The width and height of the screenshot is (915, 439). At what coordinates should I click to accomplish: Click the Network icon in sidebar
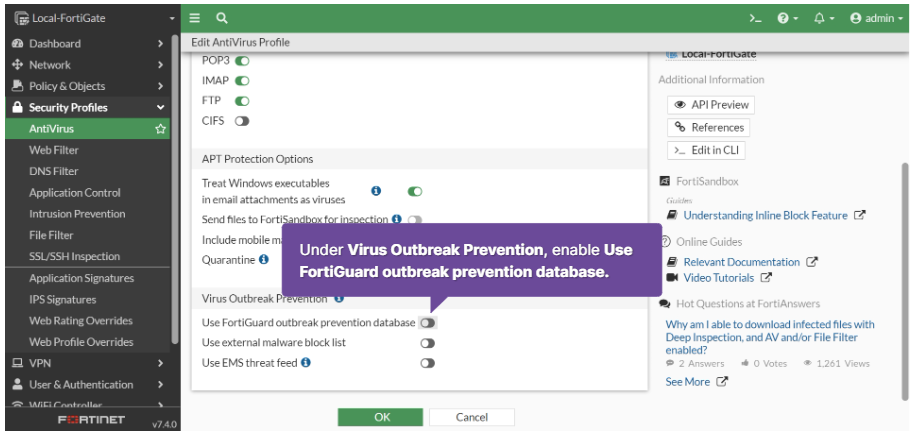pyautogui.click(x=18, y=65)
